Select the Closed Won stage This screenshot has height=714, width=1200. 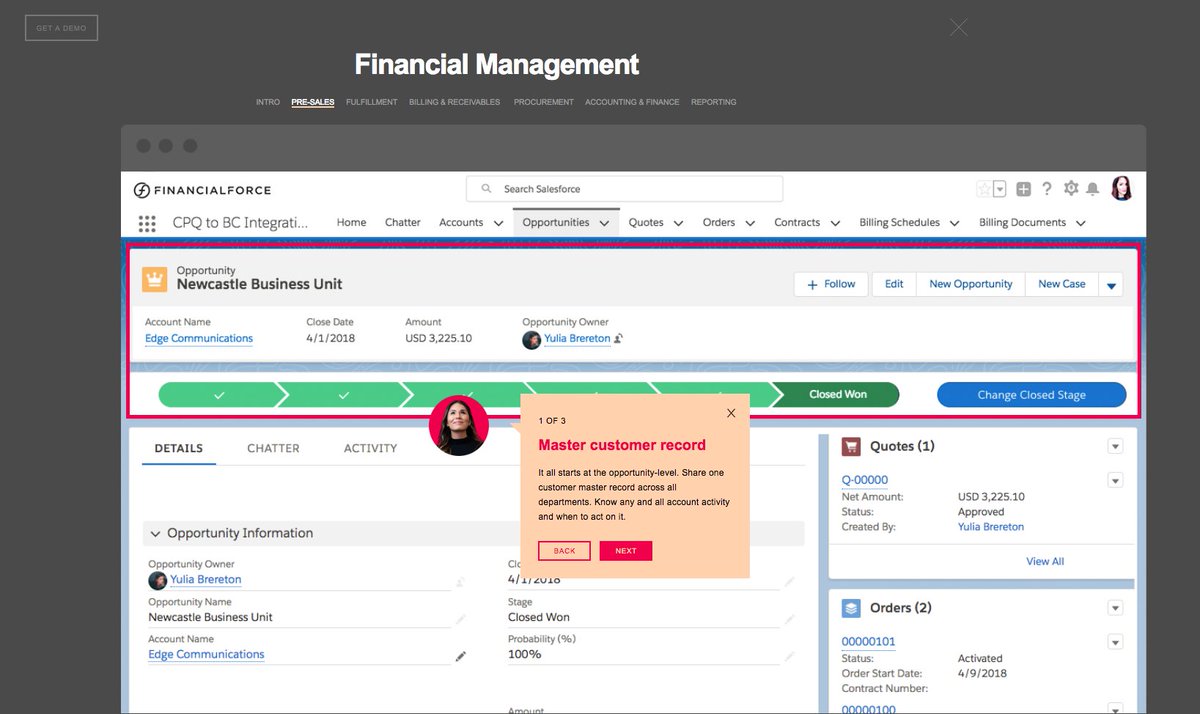838,395
